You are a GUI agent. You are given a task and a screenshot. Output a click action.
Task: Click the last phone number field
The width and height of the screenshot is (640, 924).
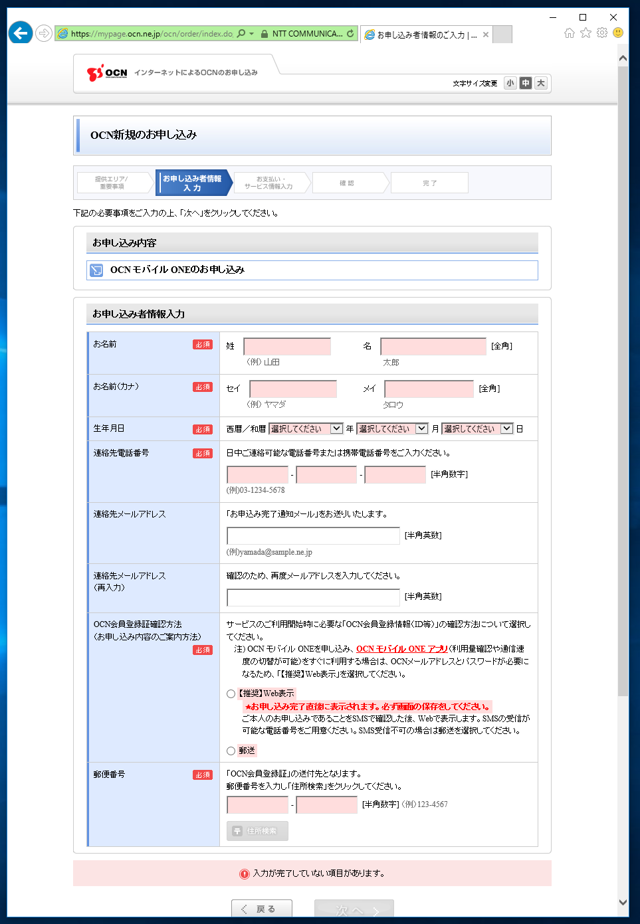(x=395, y=474)
